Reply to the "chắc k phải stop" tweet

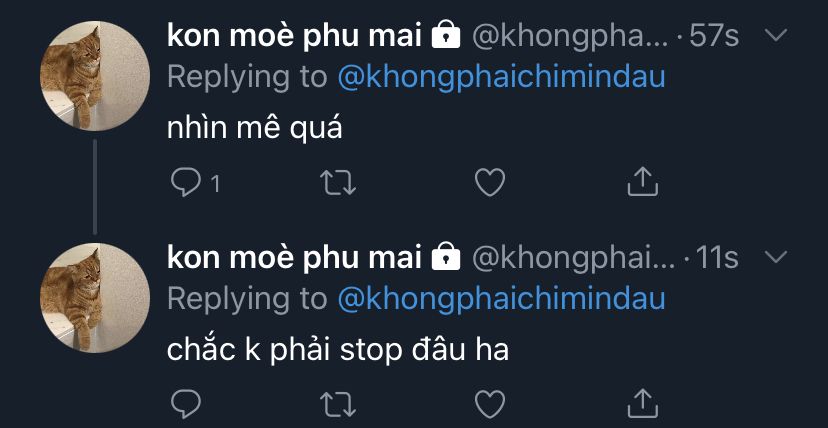[x=186, y=404]
